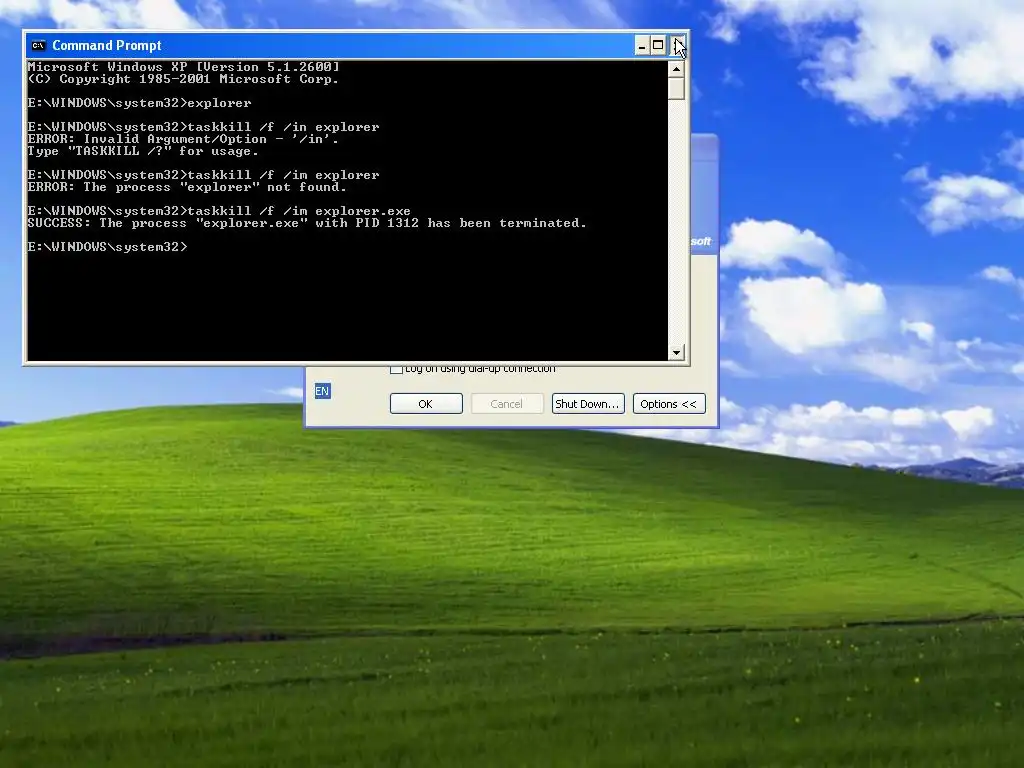Click the last E:\WINDOWS\system32> prompt line

[107, 247]
